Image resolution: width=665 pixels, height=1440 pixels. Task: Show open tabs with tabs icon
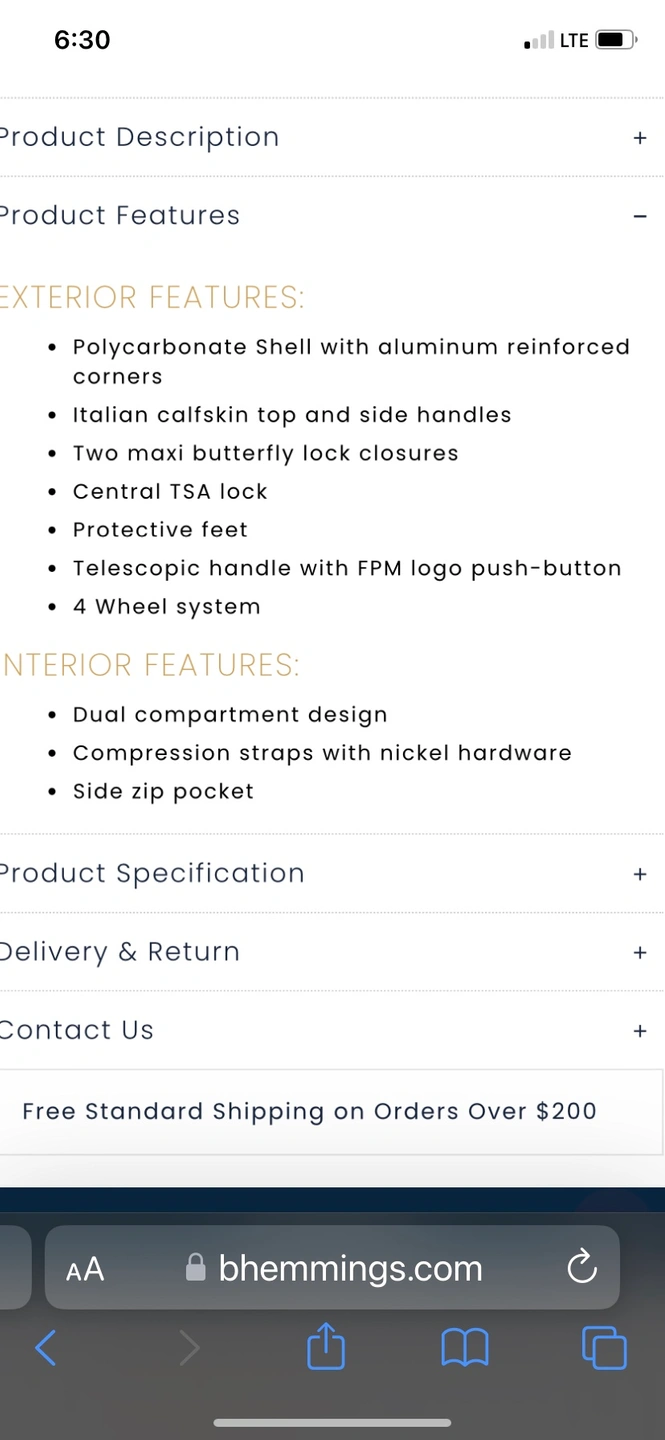point(604,1347)
